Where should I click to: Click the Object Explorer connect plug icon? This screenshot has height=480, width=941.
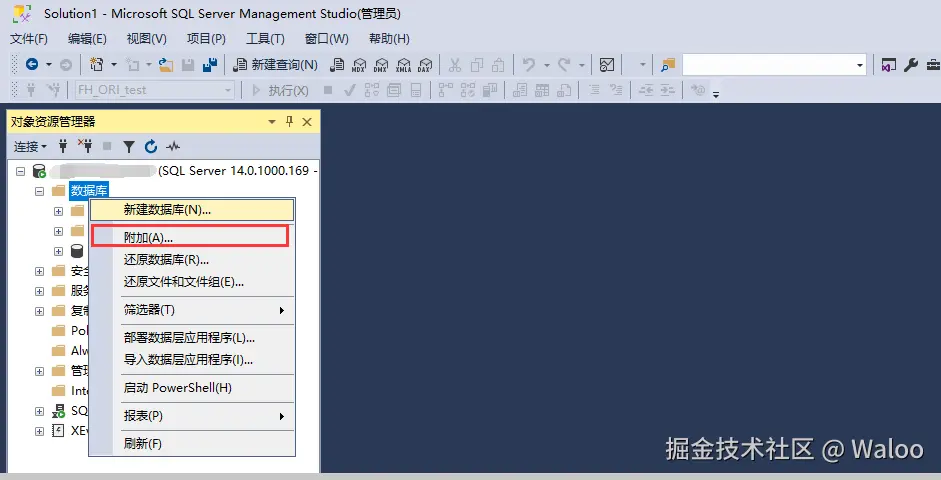point(63,146)
